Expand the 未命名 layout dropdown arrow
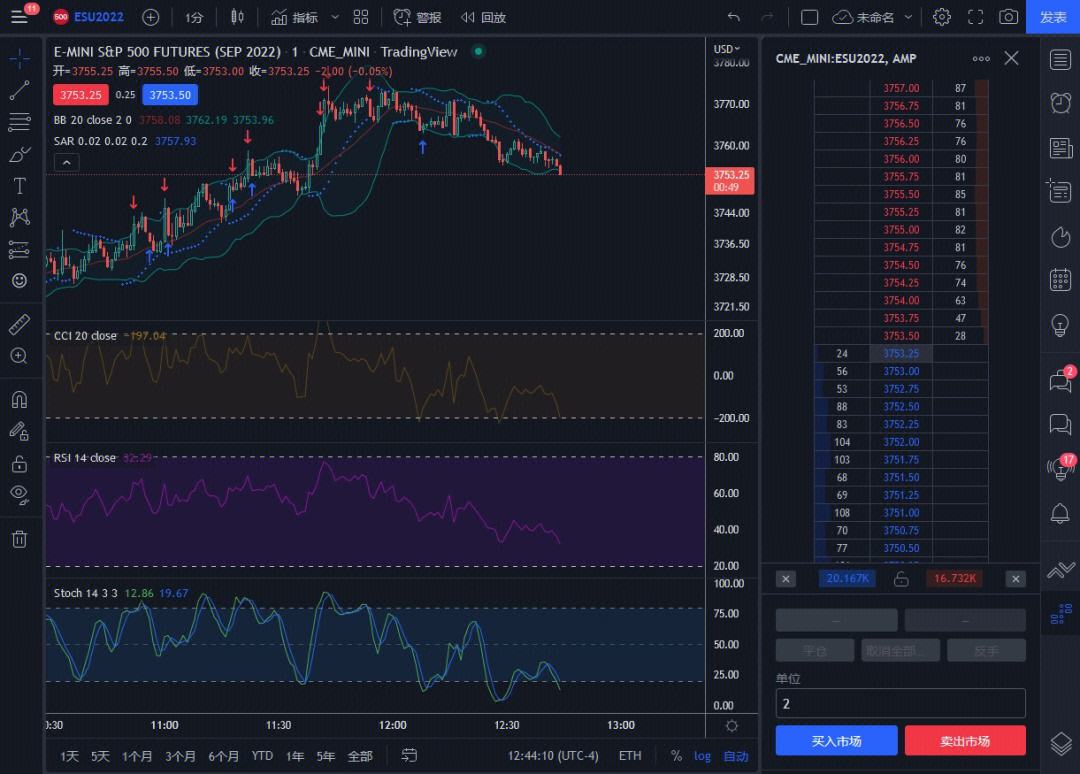The width and height of the screenshot is (1080, 774). [908, 17]
